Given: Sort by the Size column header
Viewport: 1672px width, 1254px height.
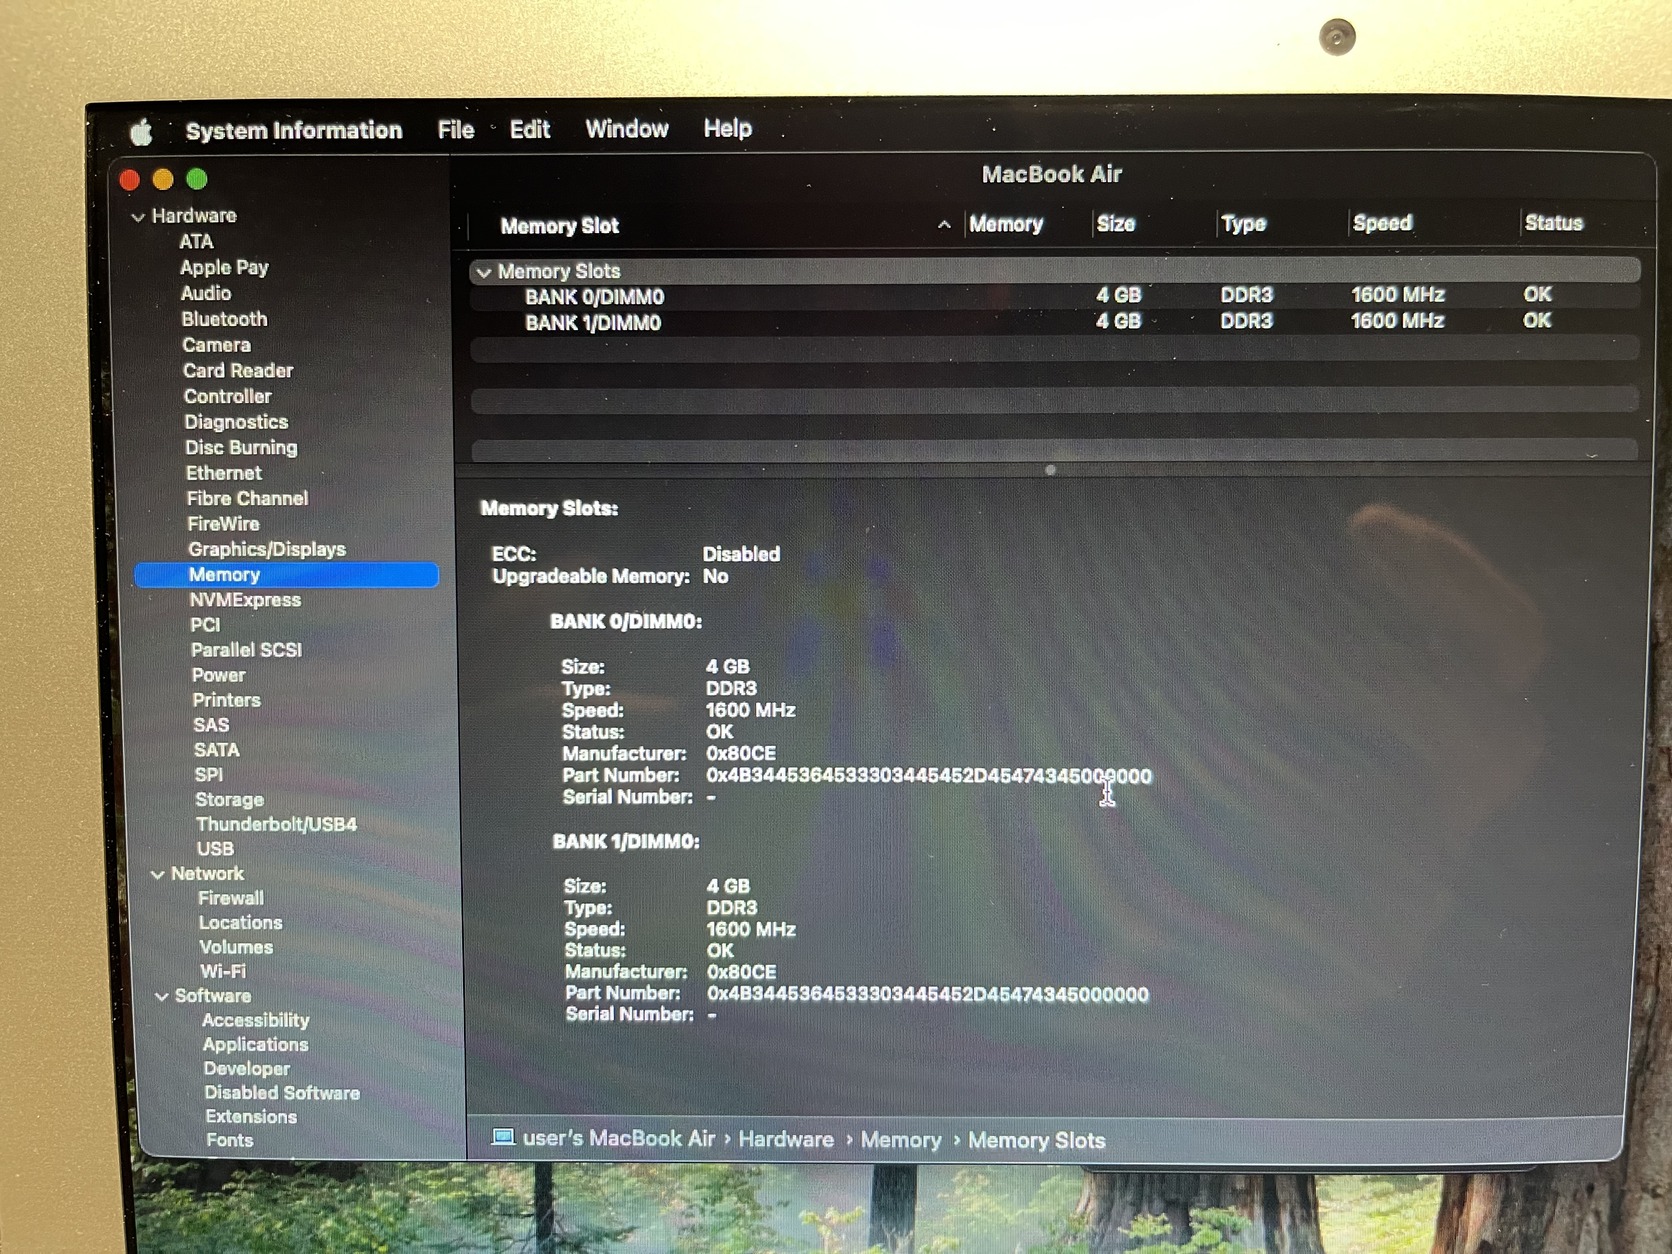Looking at the screenshot, I should click(1116, 224).
